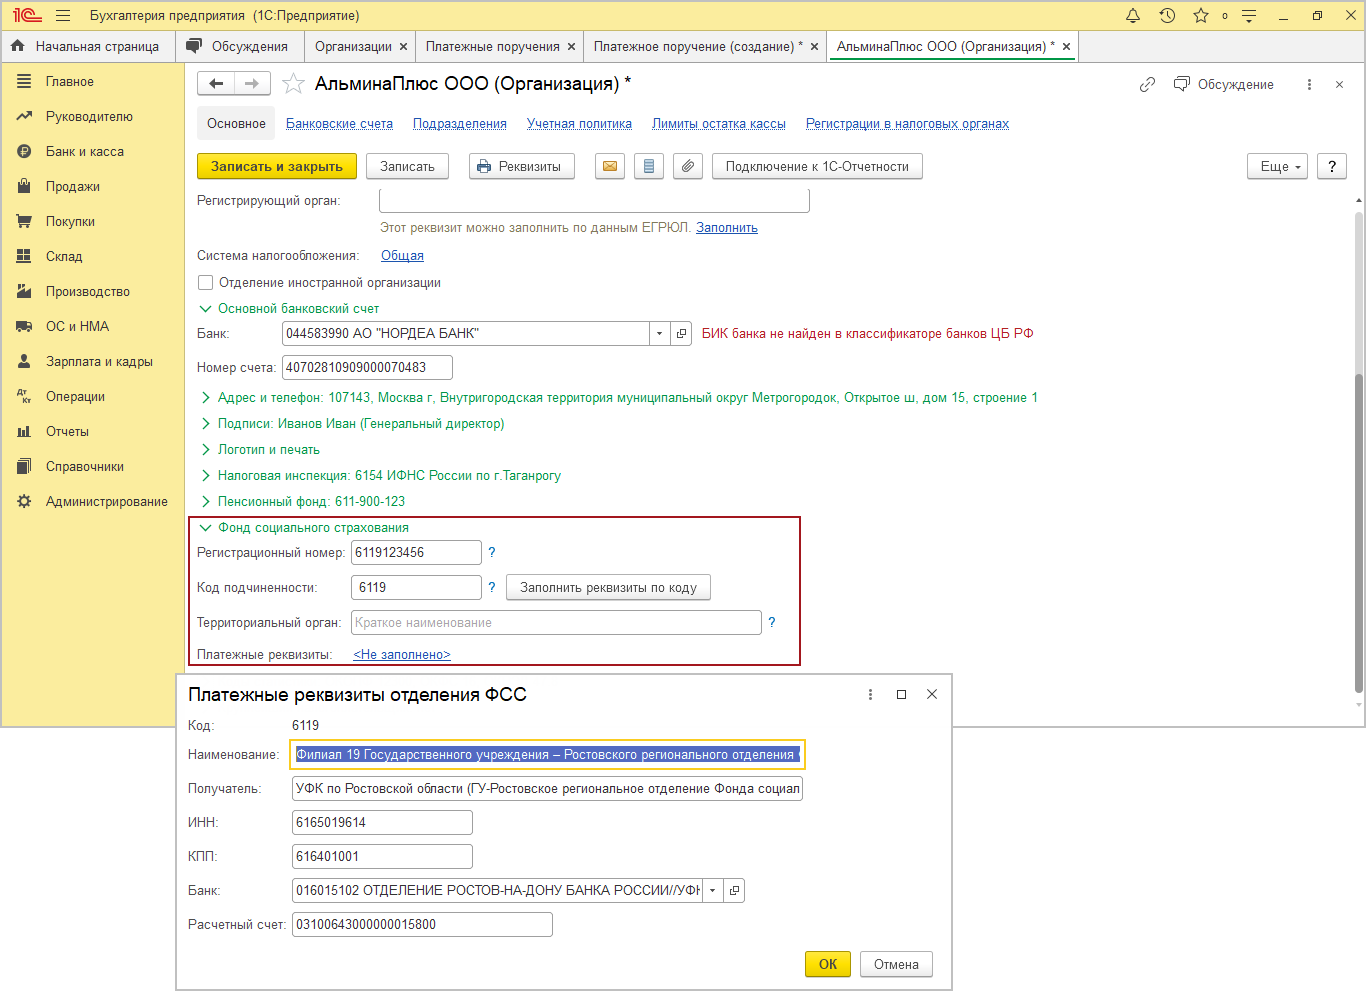The width and height of the screenshot is (1366, 1000).
Task: Click Заполнить реквизиты по коду button
Action: tap(608, 588)
